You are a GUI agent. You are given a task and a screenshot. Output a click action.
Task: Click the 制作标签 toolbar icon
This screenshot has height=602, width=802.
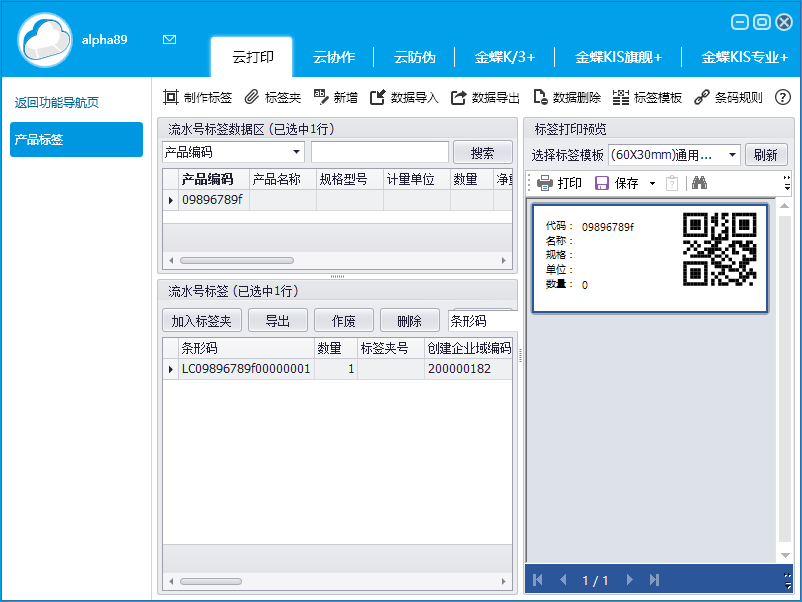point(171,97)
